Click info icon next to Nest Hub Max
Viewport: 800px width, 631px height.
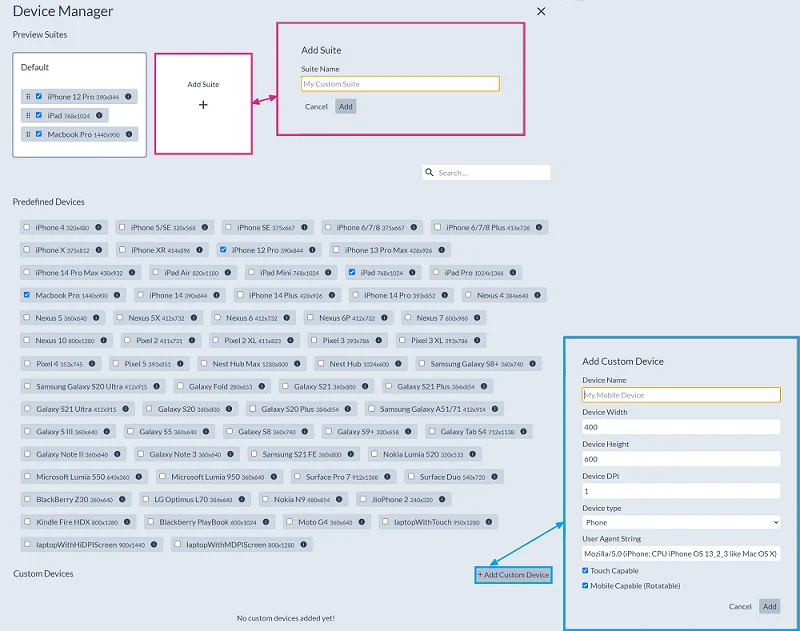pyautogui.click(x=297, y=364)
